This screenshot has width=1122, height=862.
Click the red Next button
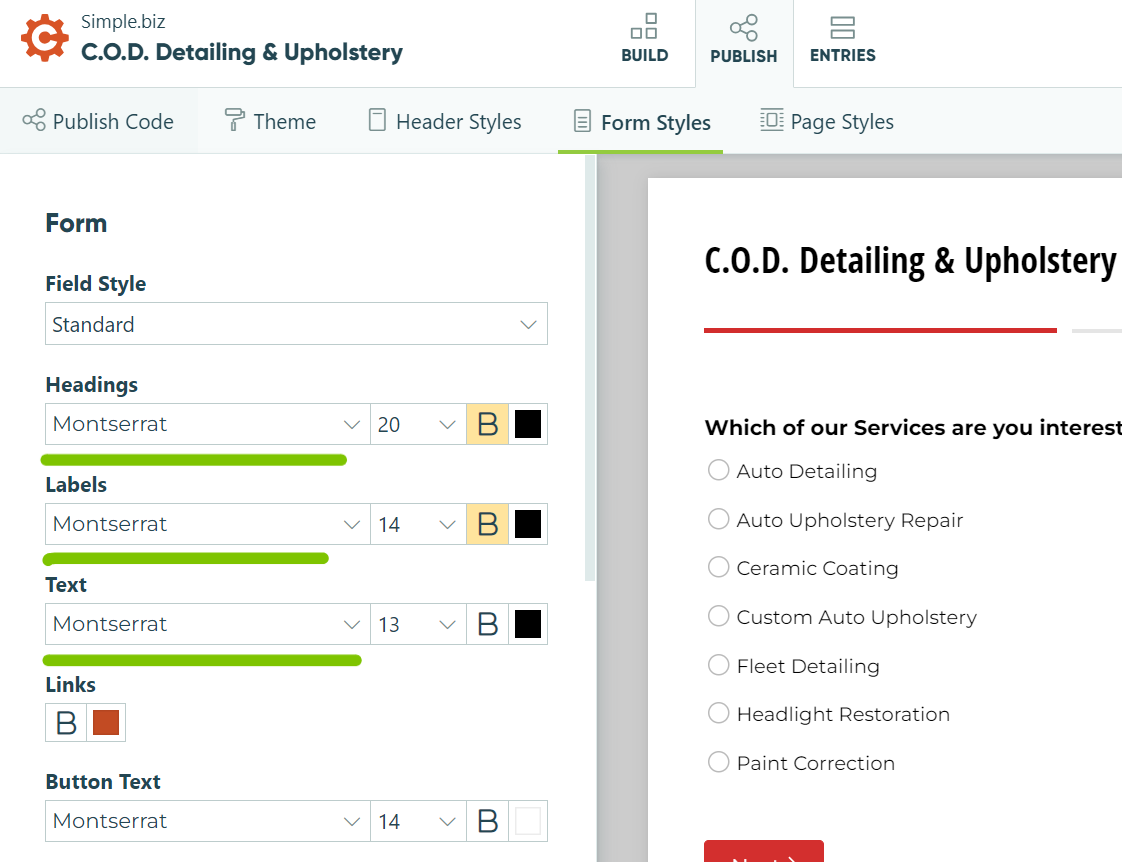point(764,851)
